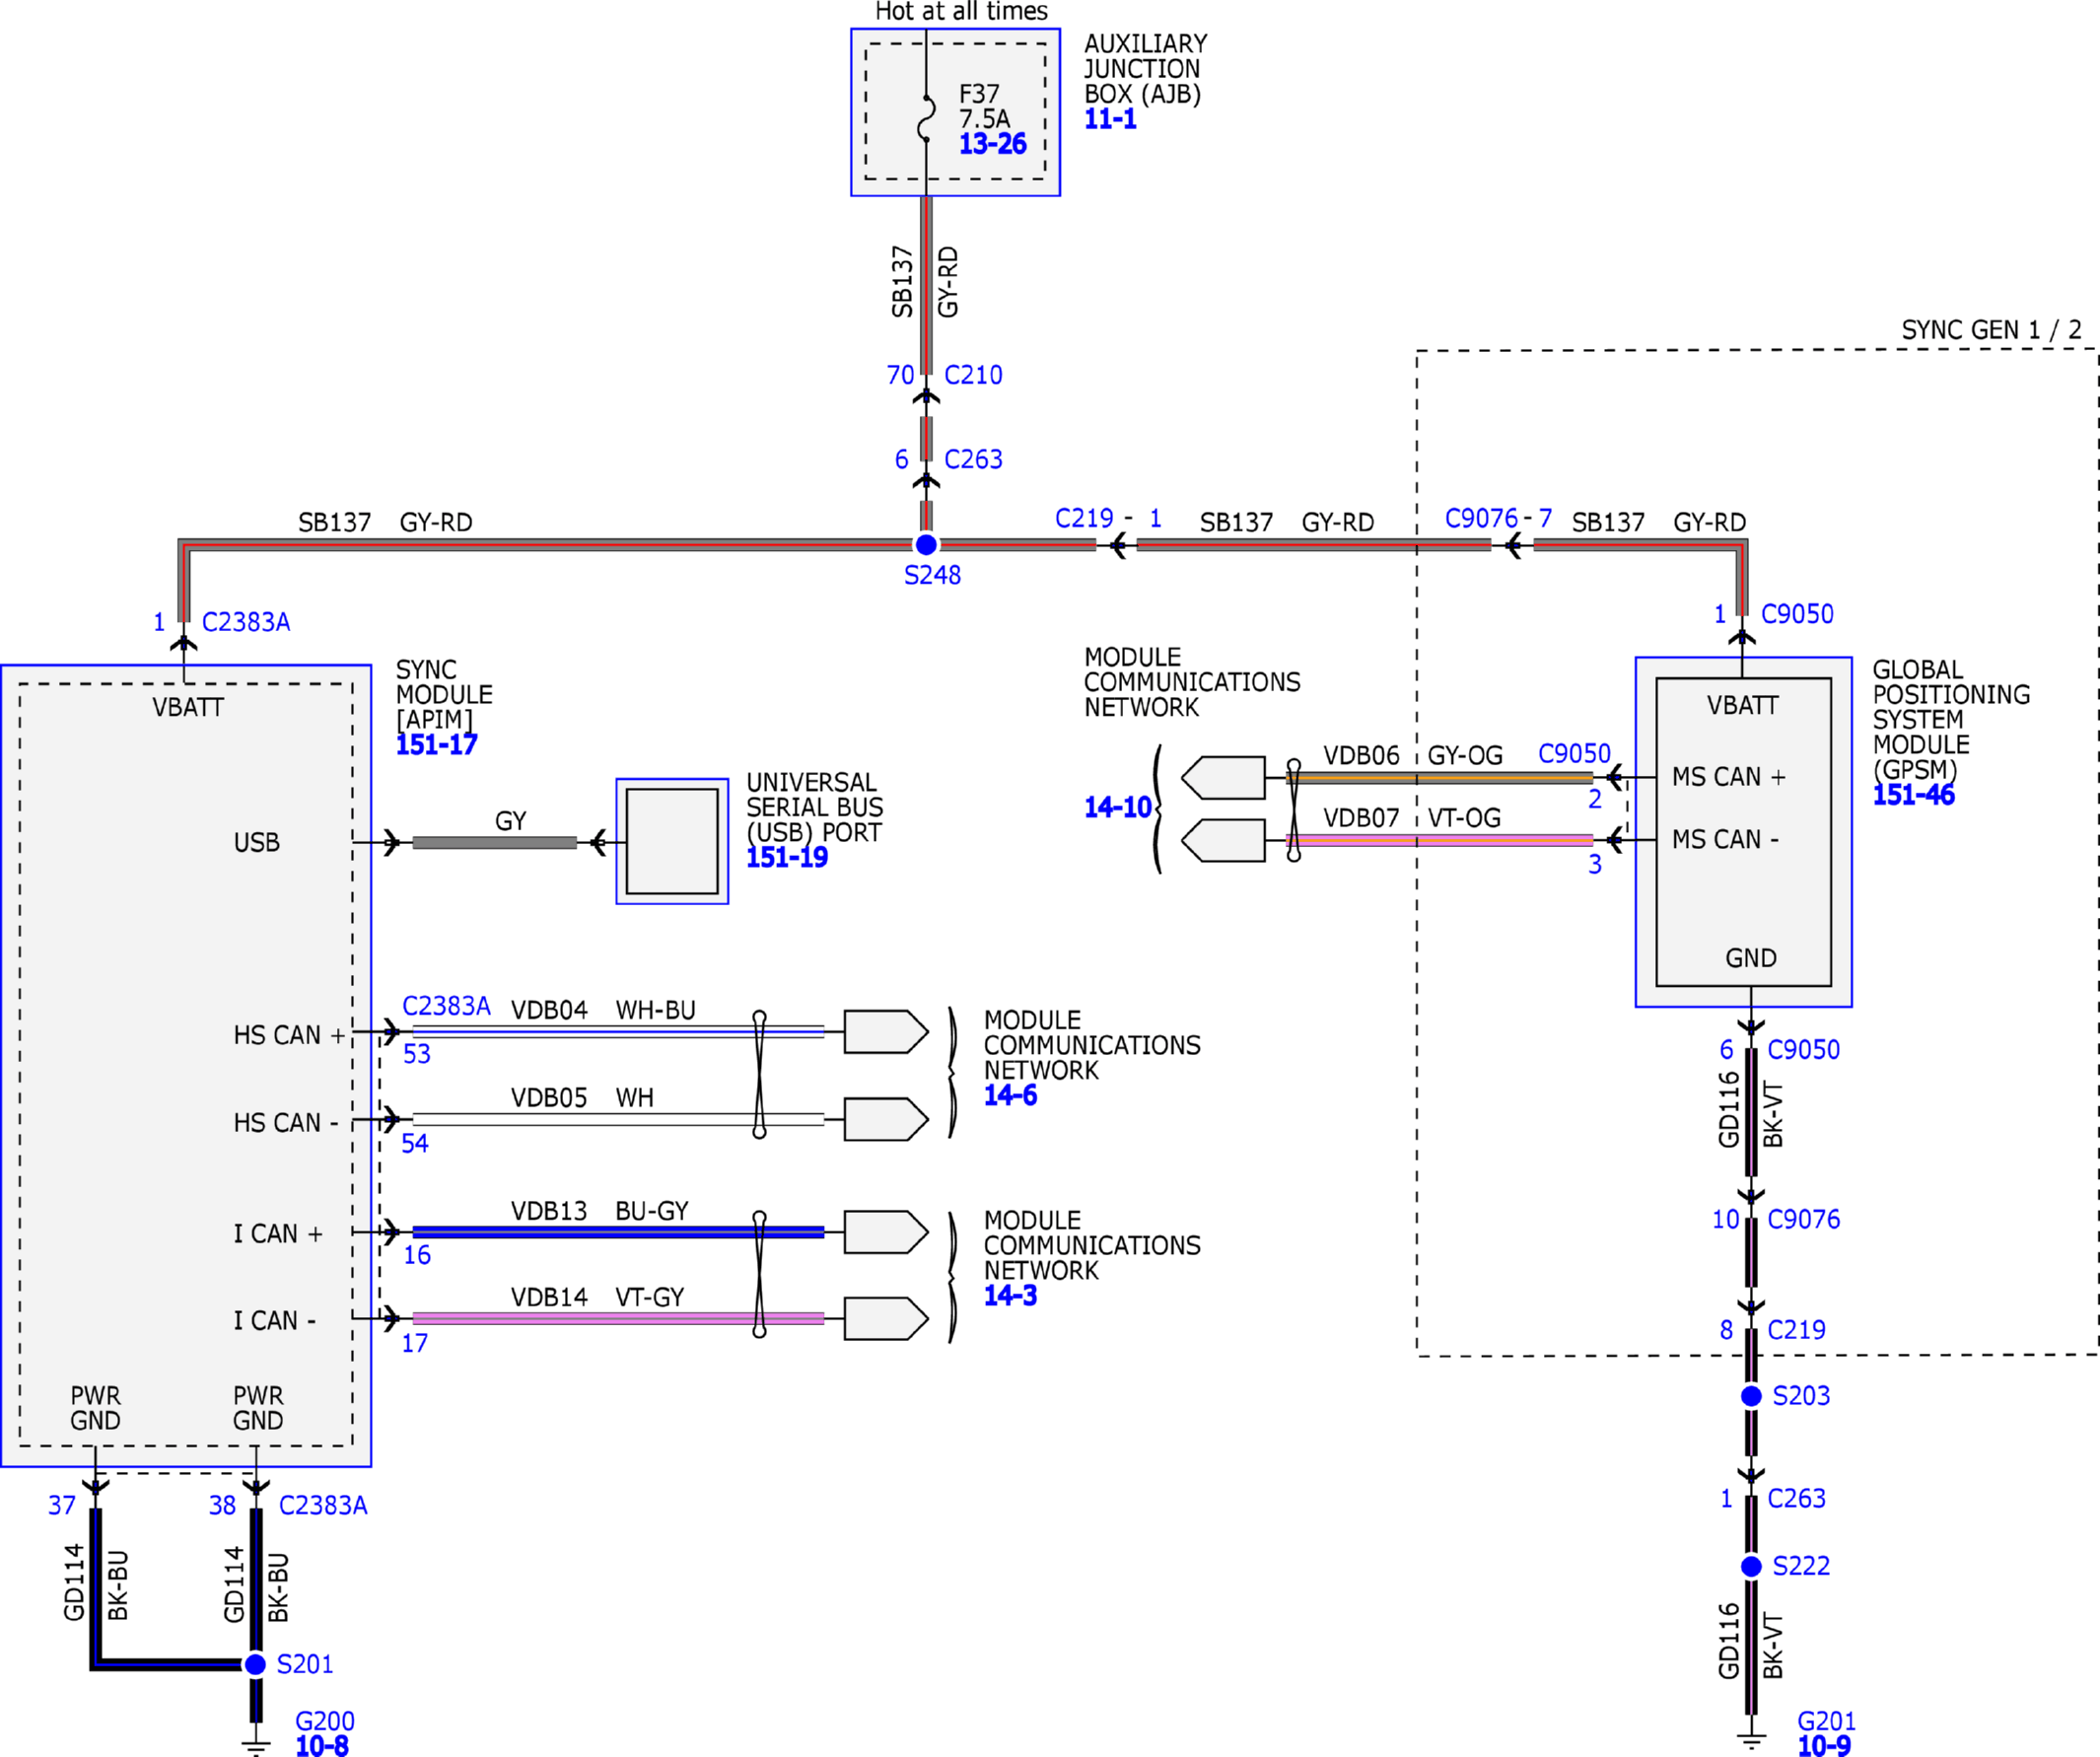Click the VDB14 VT-GY network arrow symbol

(x=886, y=1318)
